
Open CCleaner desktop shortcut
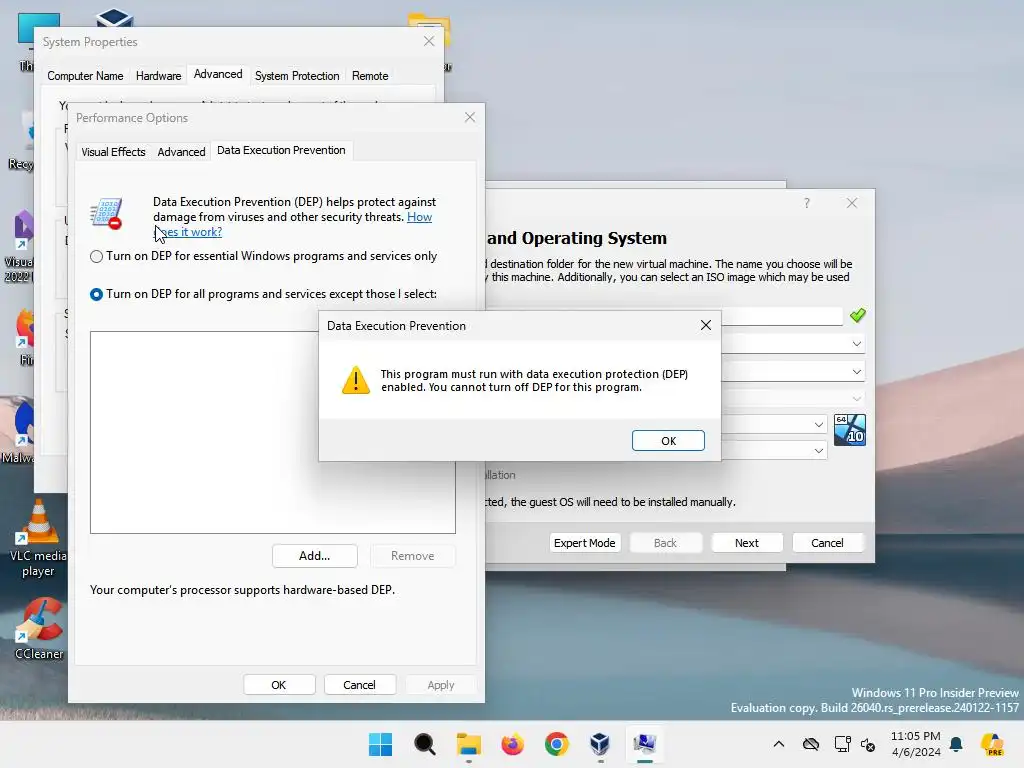(x=39, y=628)
